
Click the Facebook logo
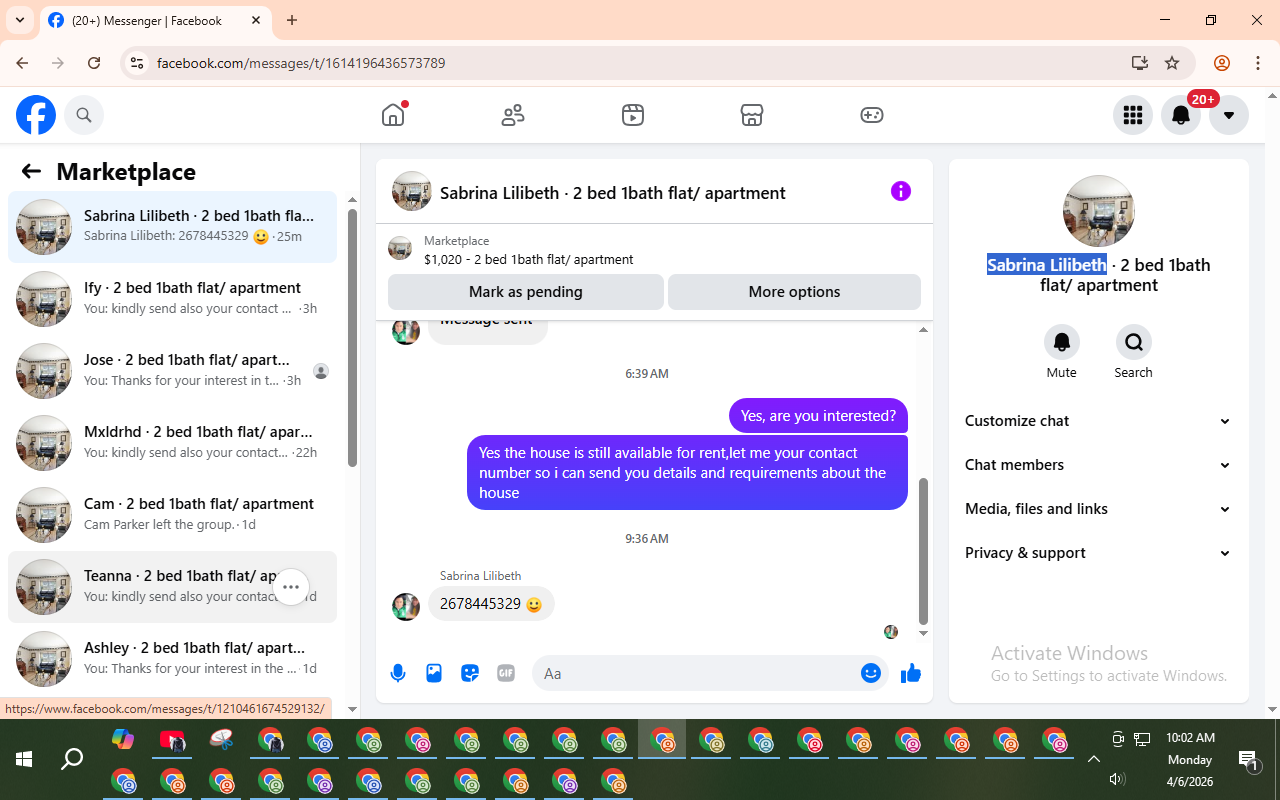[x=36, y=115]
